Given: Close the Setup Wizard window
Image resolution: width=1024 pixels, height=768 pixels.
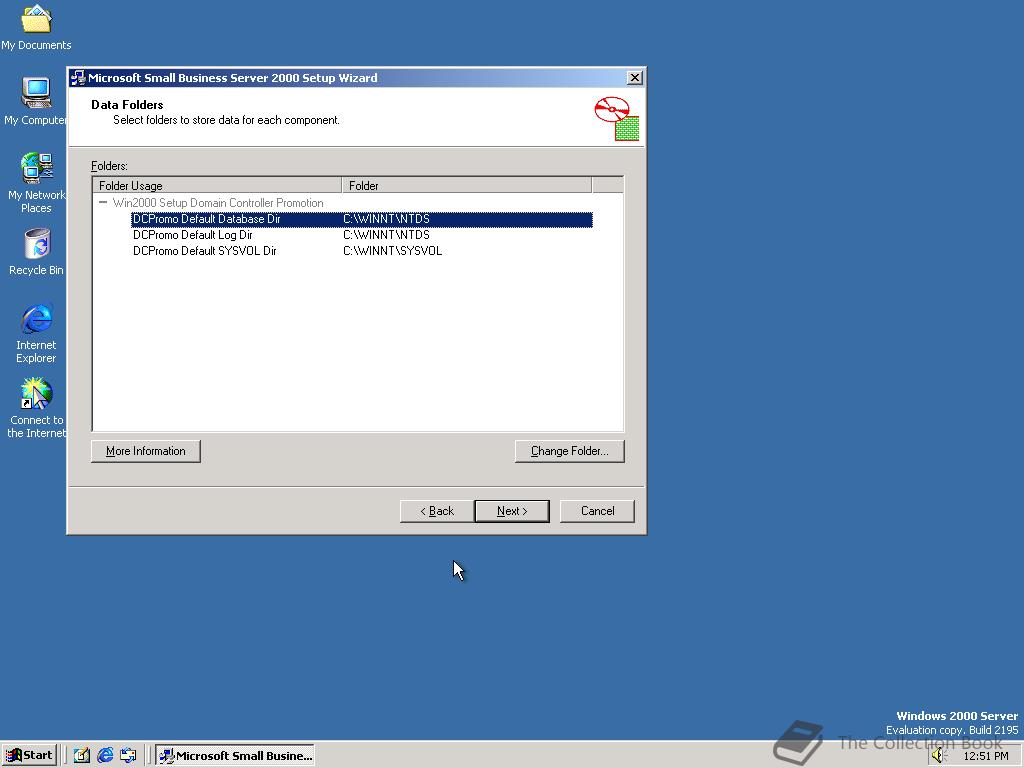Looking at the screenshot, I should [x=634, y=78].
